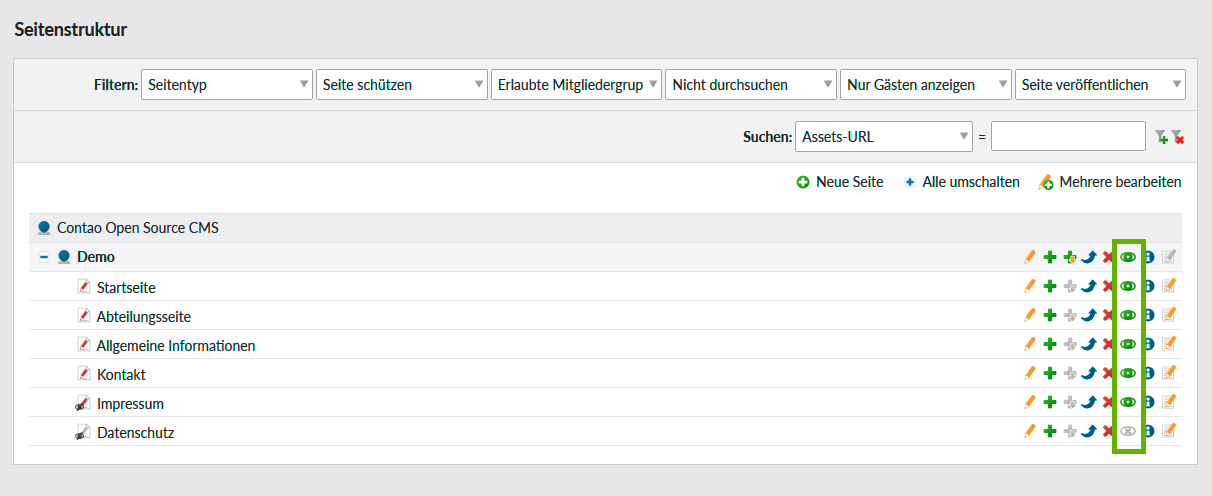This screenshot has width=1212, height=496.
Task: Apply filter using the funnel plus icon
Action: point(1160,137)
